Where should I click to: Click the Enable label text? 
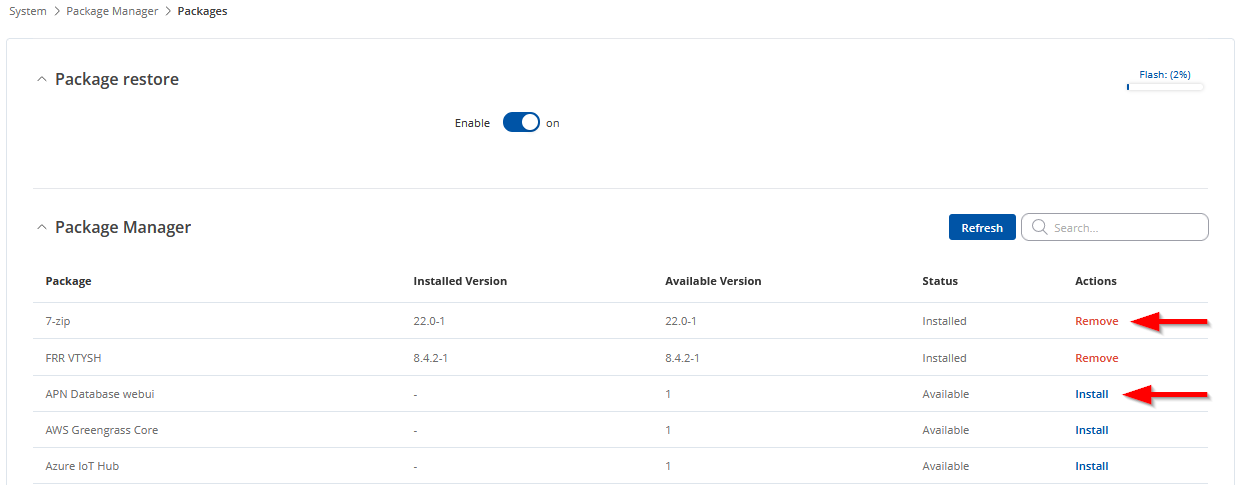(x=472, y=123)
